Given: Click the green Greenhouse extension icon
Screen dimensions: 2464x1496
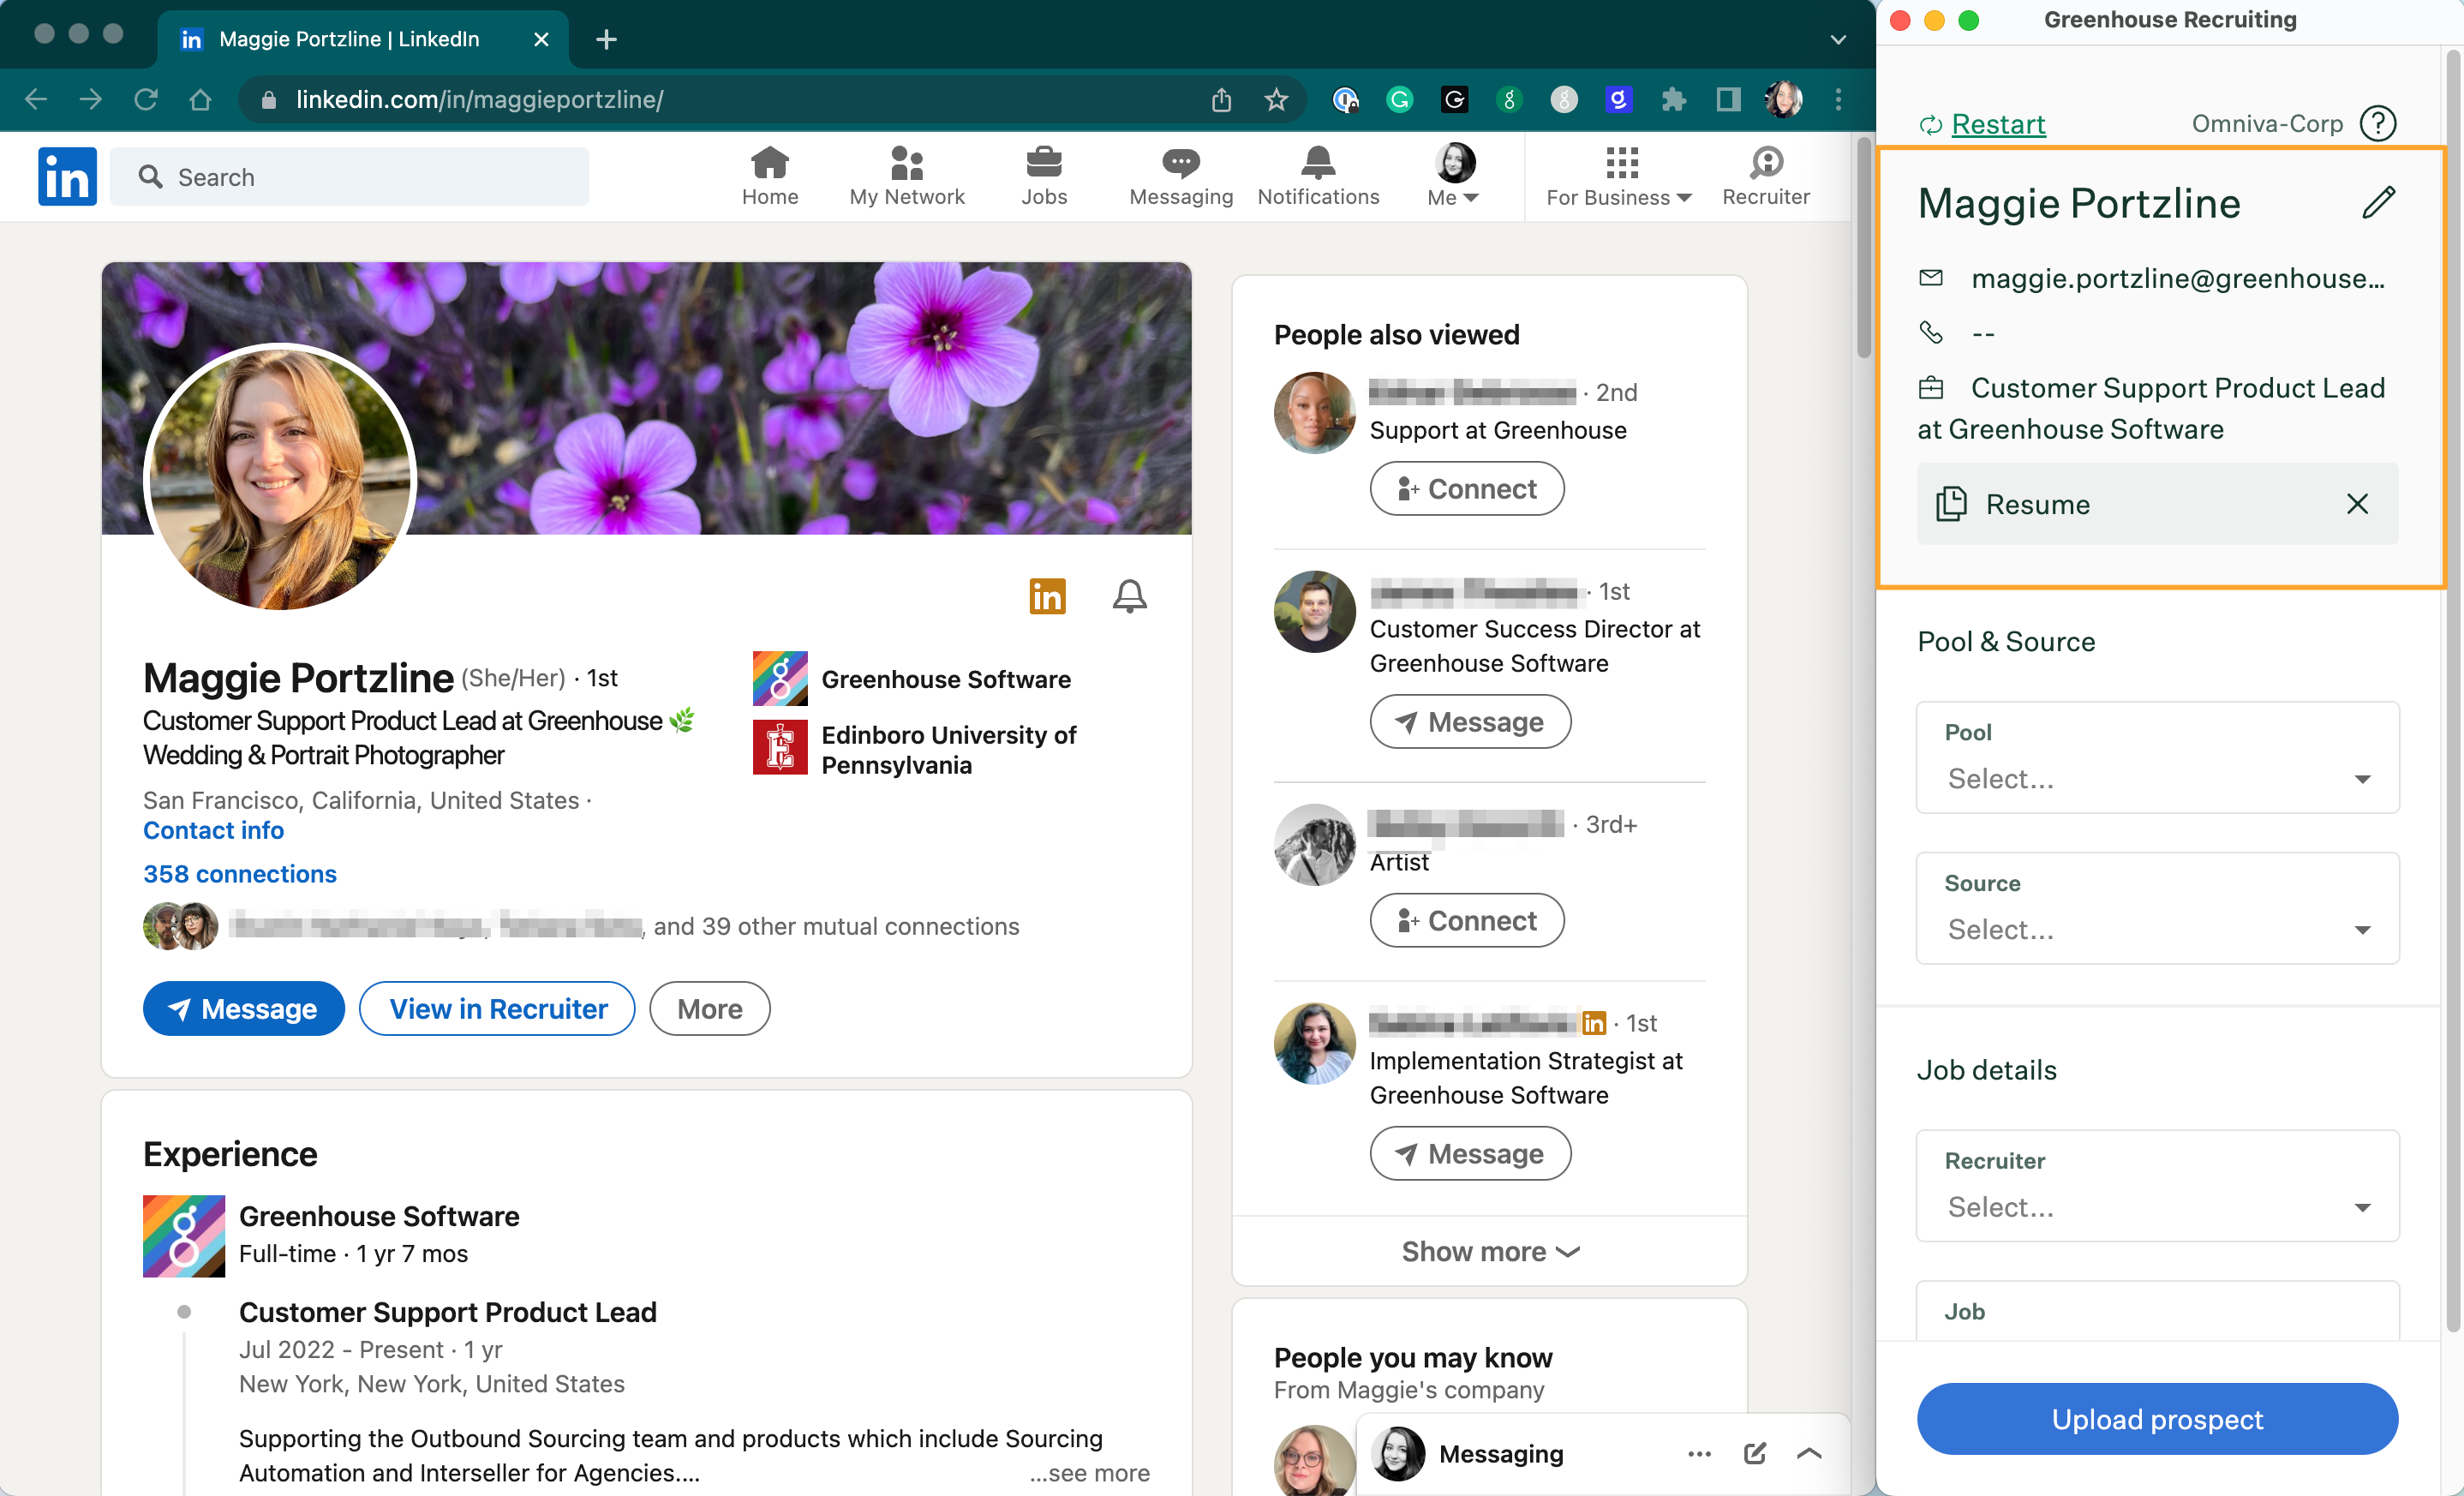Looking at the screenshot, I should [1509, 99].
